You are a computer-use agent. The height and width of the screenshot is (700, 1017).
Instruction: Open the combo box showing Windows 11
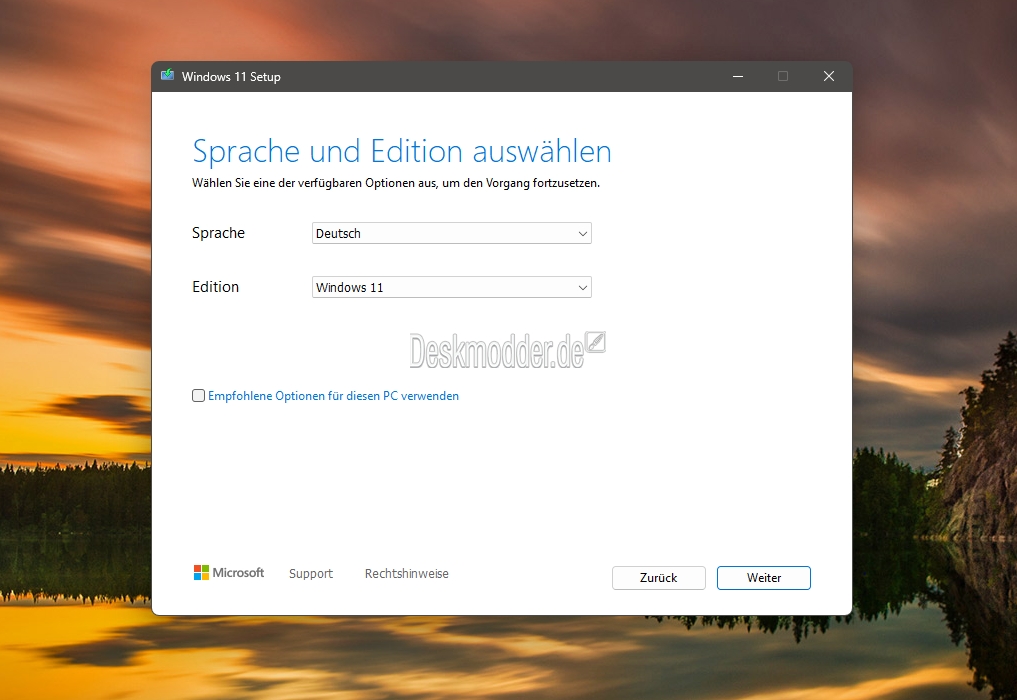pos(451,287)
